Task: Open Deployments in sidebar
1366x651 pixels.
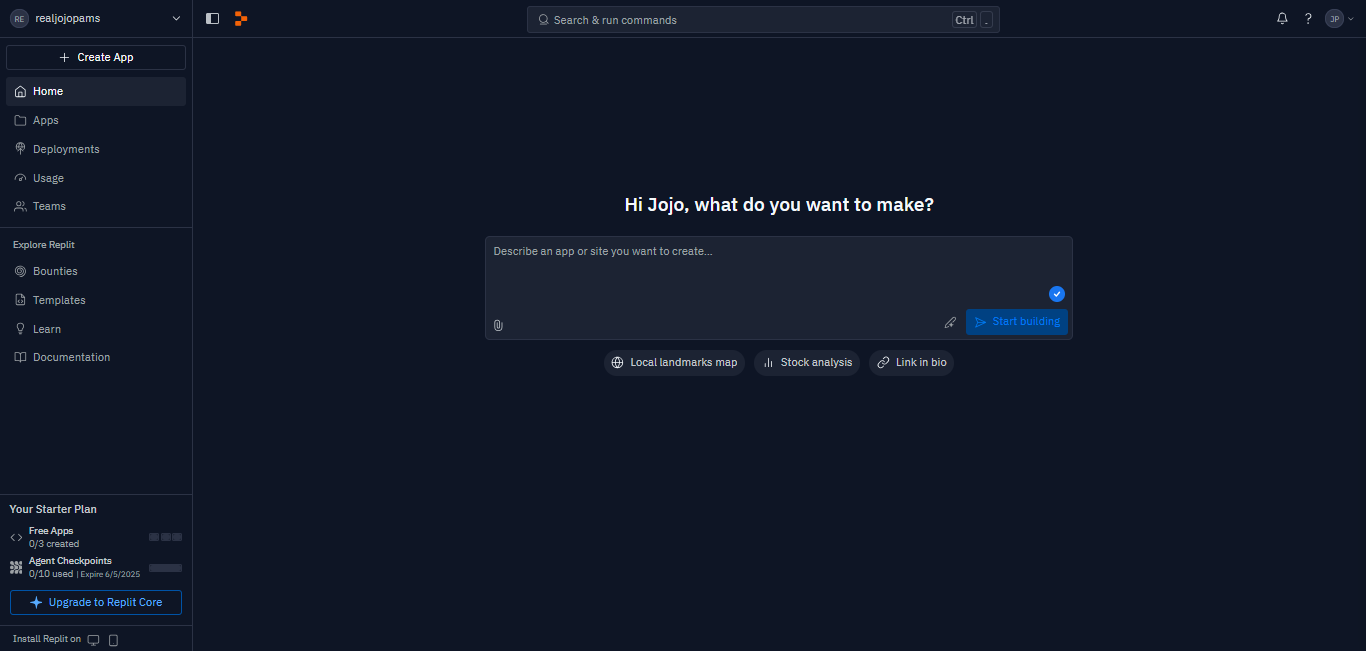Action: click(x=96, y=149)
